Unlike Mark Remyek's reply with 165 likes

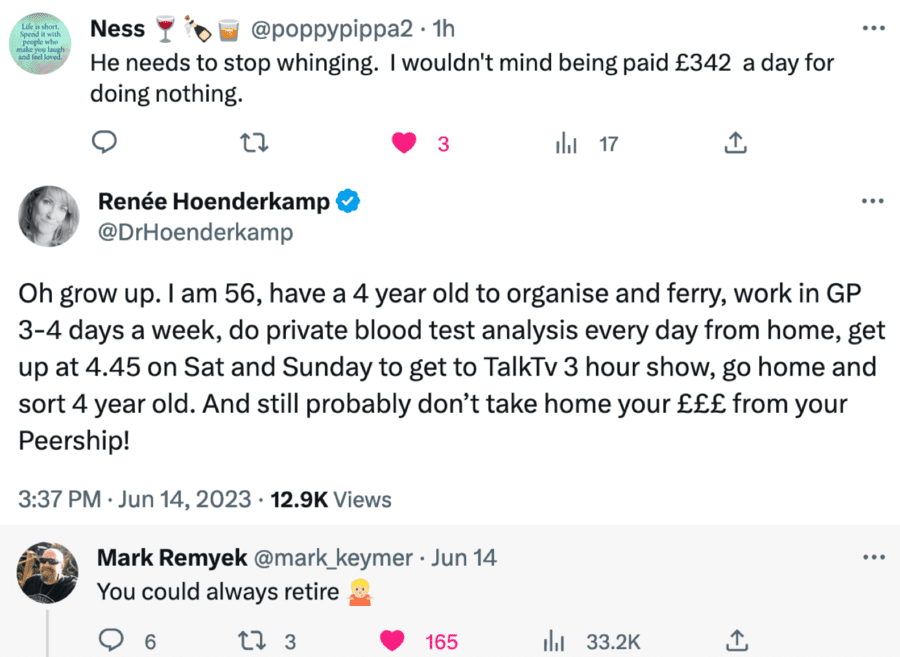tap(392, 641)
